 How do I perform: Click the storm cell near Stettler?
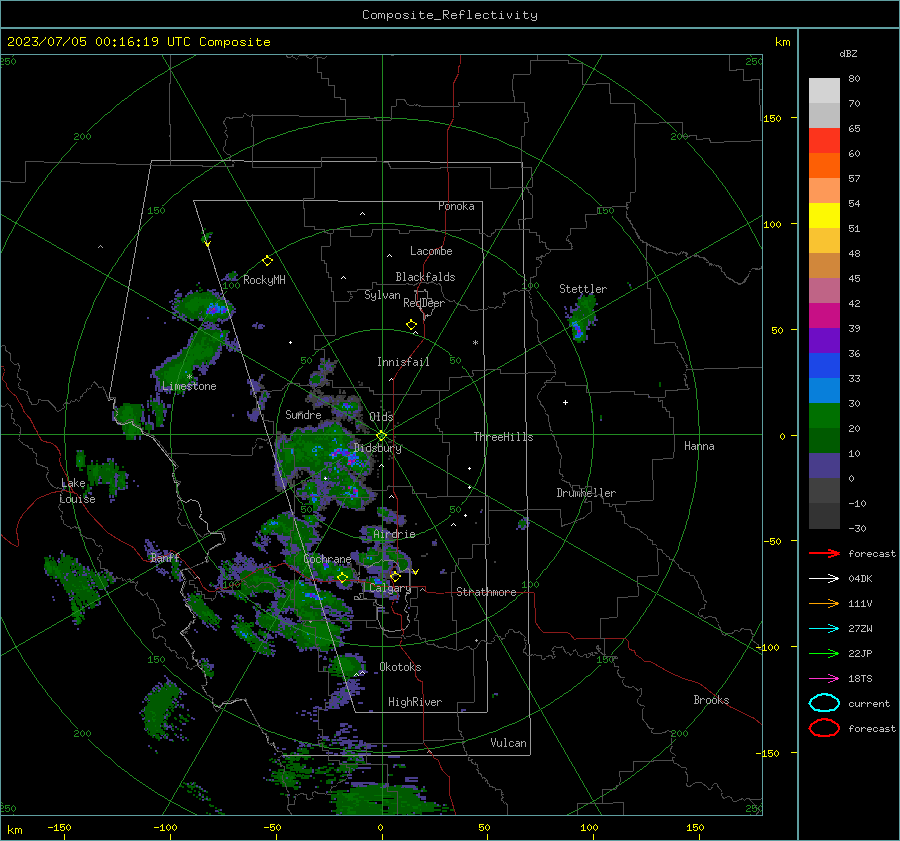click(581, 319)
